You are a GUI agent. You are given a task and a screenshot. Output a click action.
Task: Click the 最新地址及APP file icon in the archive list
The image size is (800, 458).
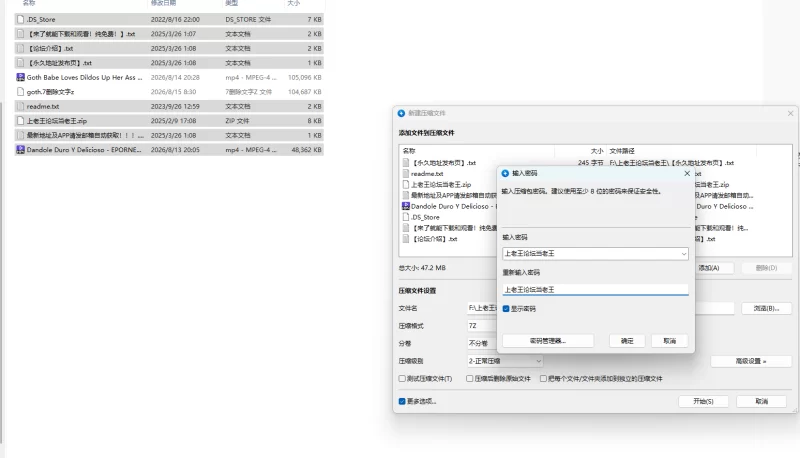[406, 195]
